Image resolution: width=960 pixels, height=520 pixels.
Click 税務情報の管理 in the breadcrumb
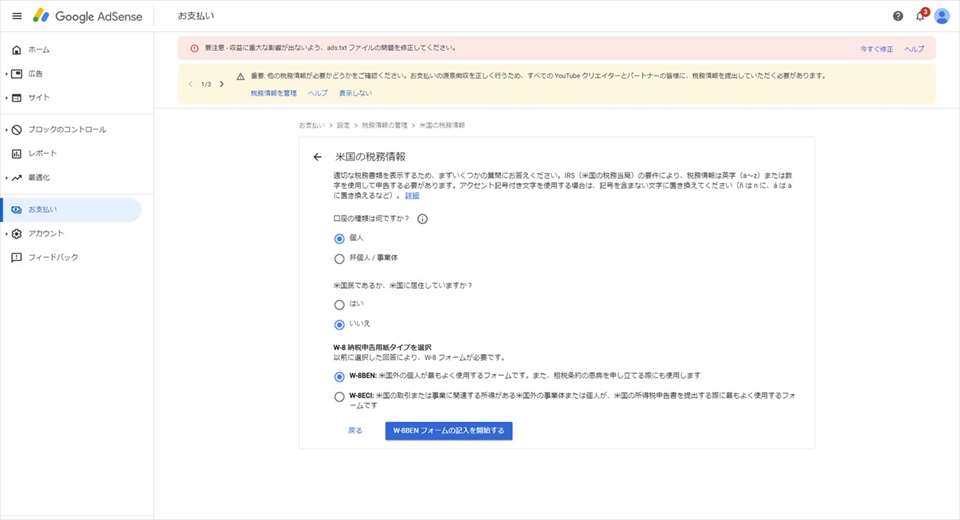(384, 125)
